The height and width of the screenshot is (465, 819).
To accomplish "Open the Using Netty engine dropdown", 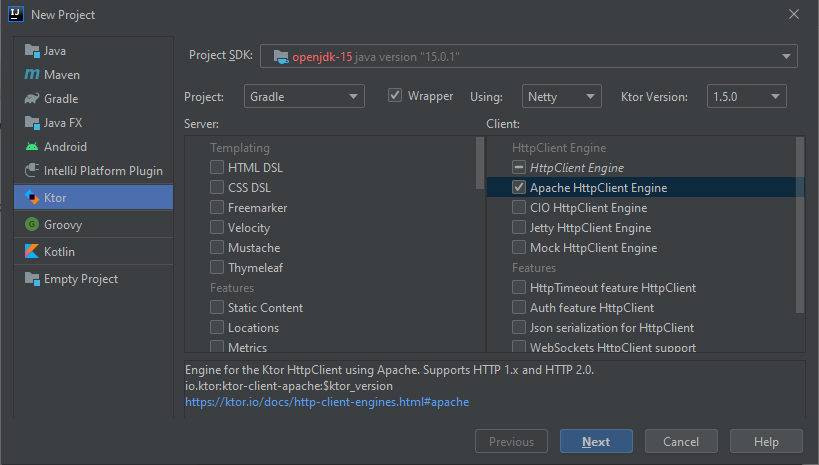I will click(x=561, y=96).
